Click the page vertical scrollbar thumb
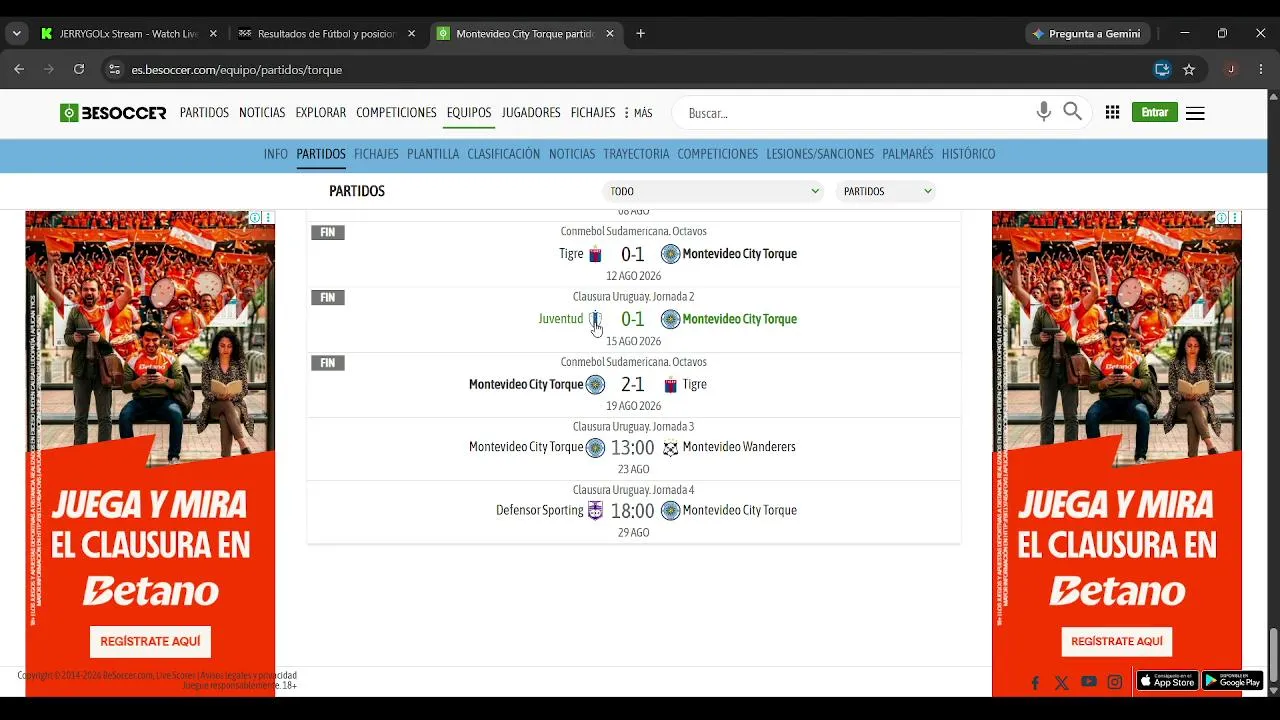This screenshot has width=1280, height=720. point(1273,655)
